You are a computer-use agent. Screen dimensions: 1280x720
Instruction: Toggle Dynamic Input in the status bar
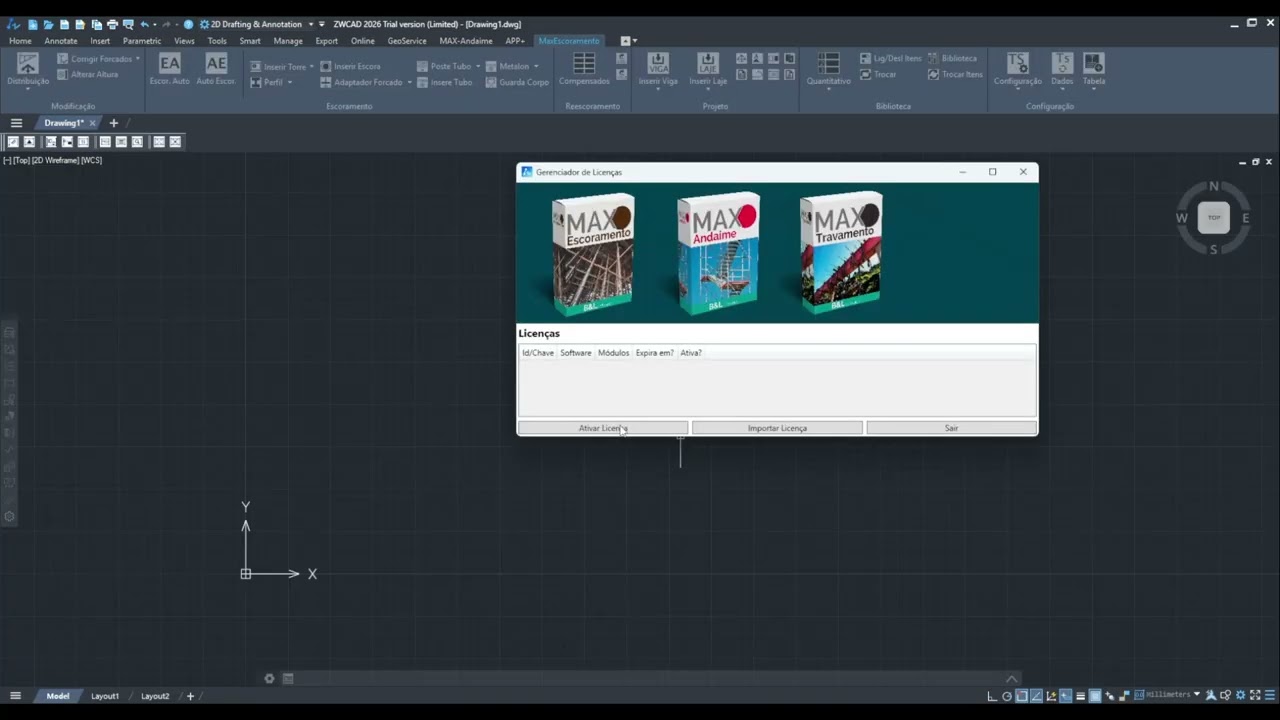[1065, 696]
